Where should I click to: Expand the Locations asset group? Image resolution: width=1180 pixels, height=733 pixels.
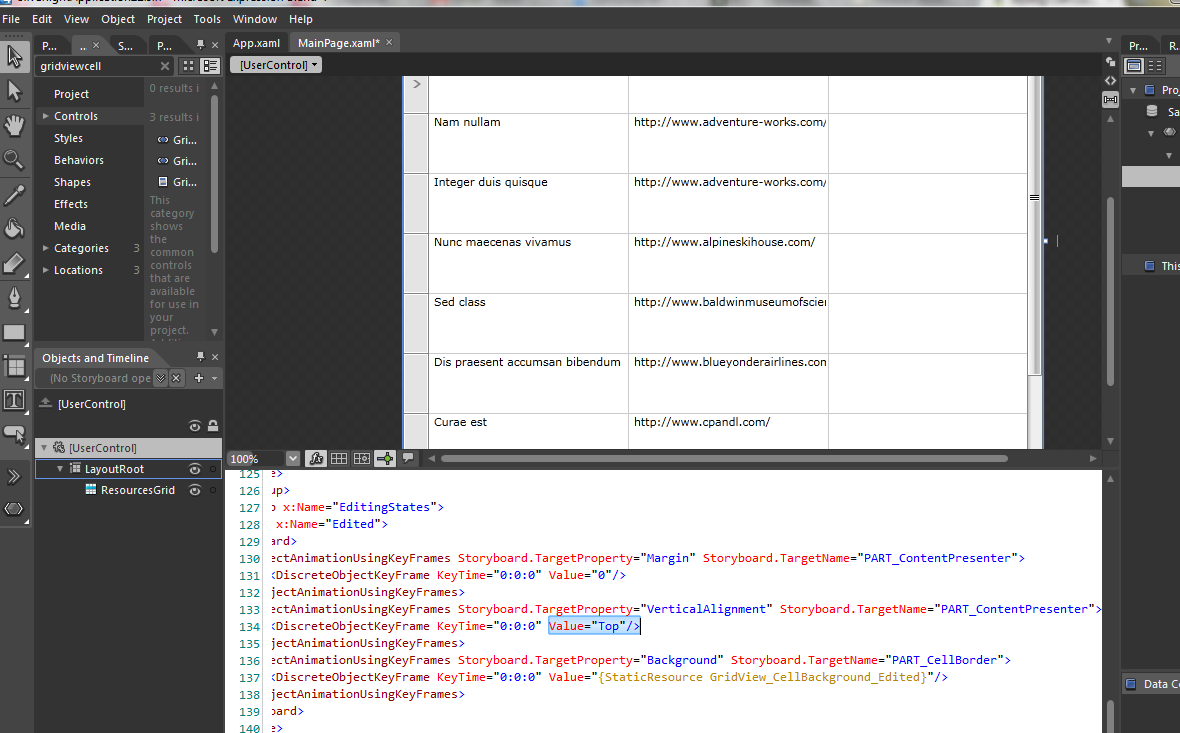46,269
